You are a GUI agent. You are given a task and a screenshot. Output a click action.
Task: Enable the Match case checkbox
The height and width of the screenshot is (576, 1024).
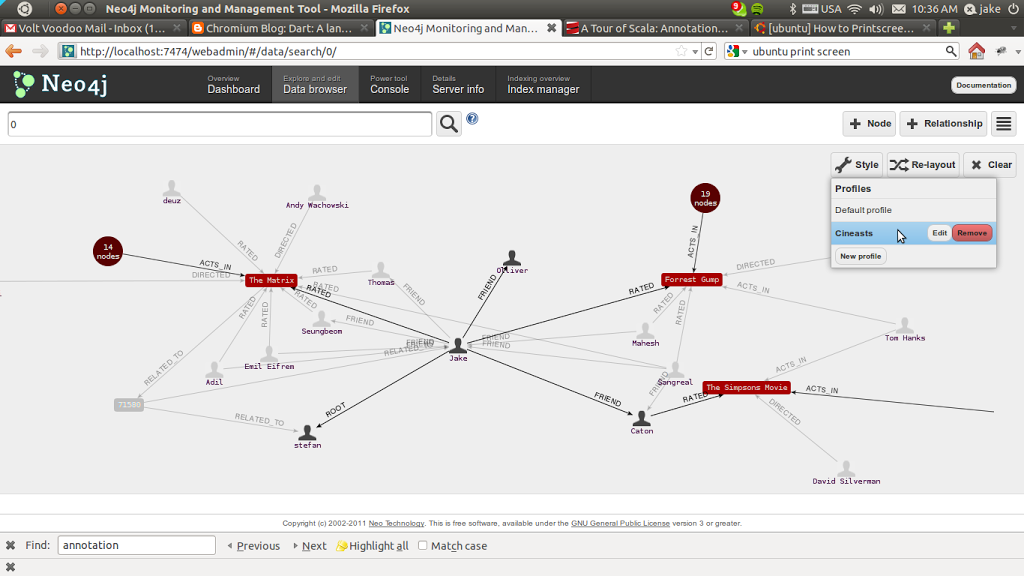[423, 545]
